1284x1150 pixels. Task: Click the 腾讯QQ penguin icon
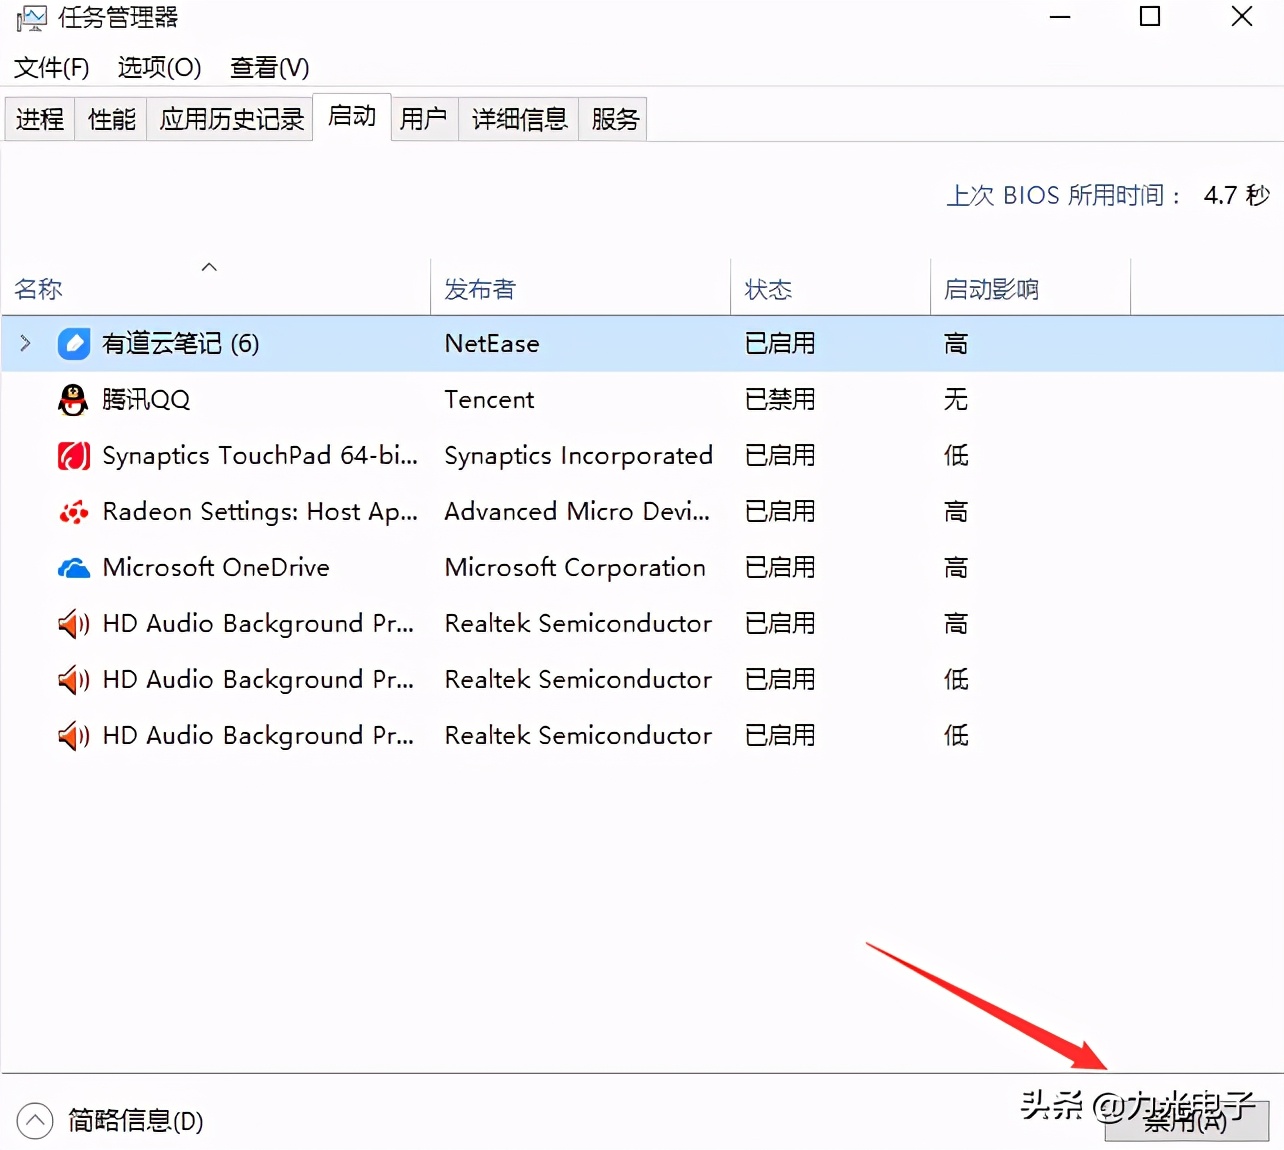tap(72, 399)
